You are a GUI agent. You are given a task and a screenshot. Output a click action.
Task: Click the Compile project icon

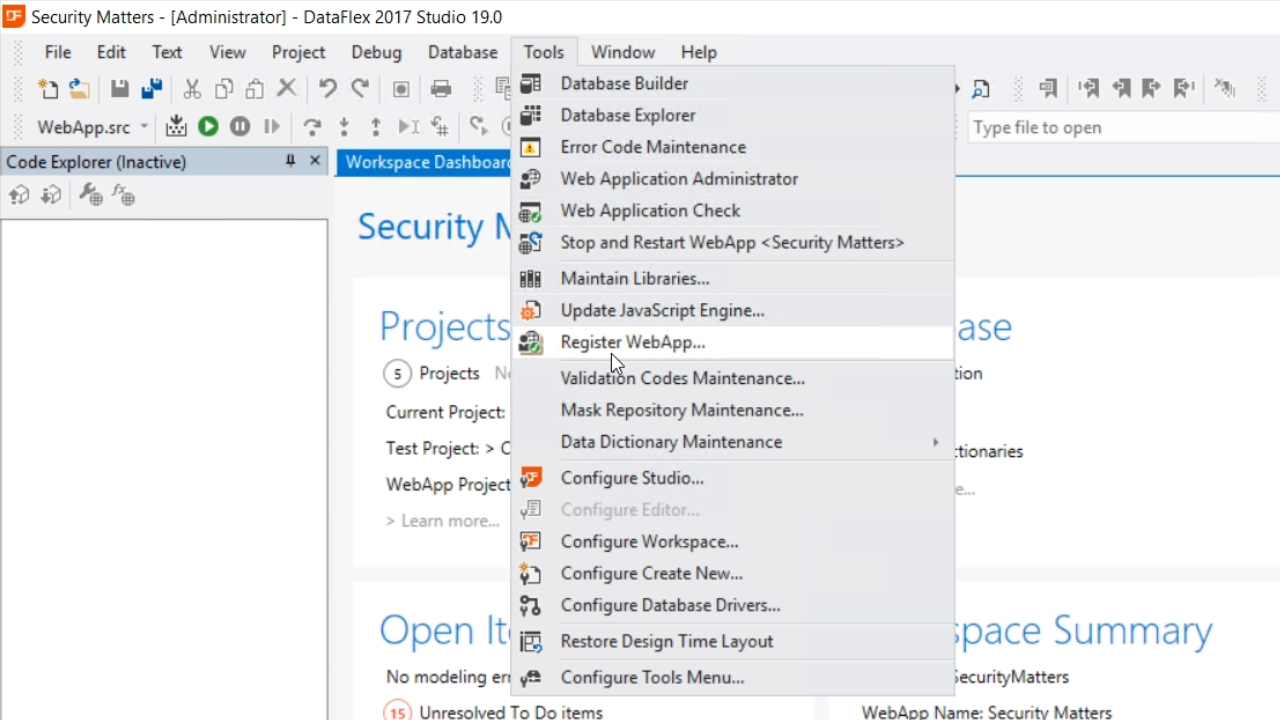click(176, 127)
